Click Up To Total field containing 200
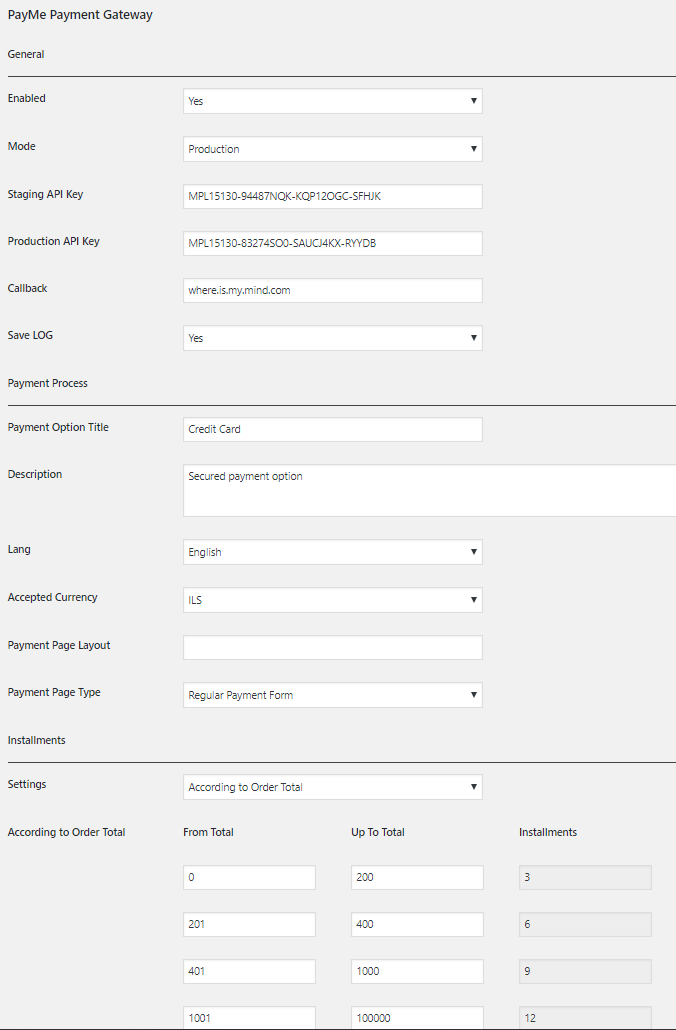This screenshot has width=676, height=1030. [417, 877]
